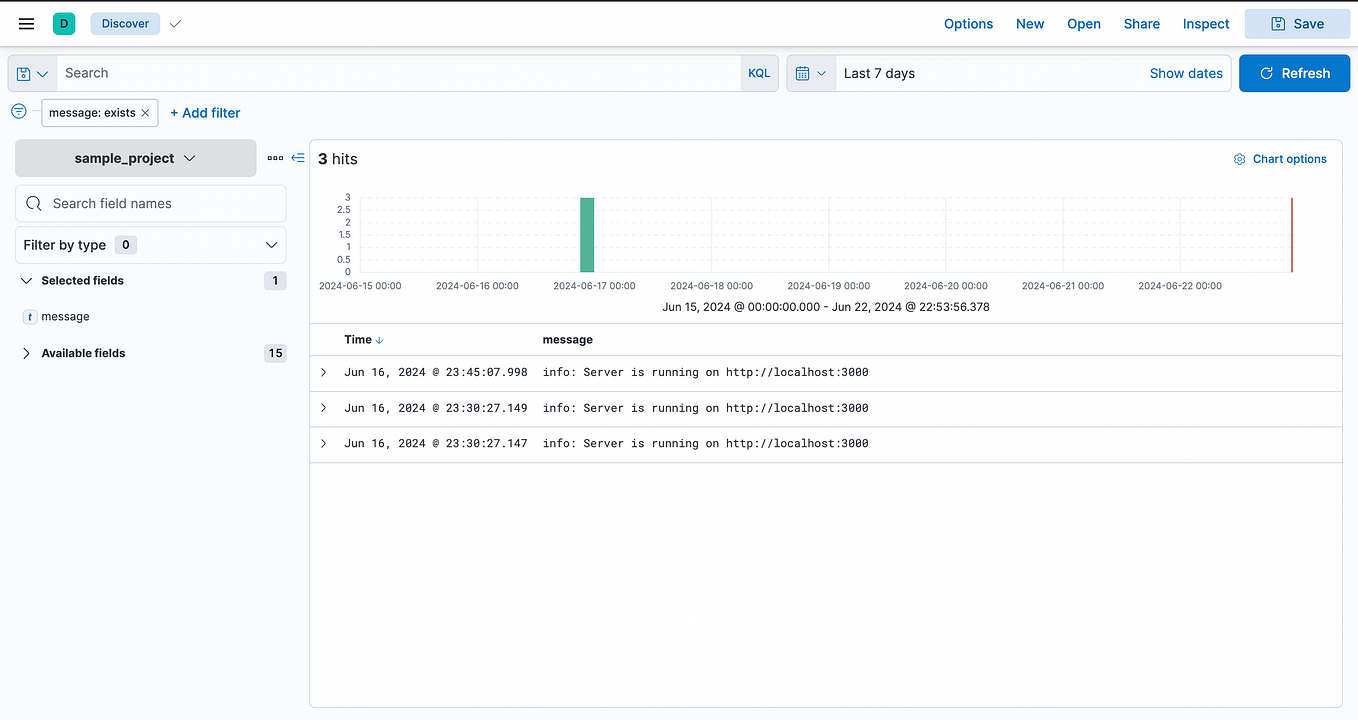
Task: Open the navigation hamburger menu icon
Action: (26, 23)
